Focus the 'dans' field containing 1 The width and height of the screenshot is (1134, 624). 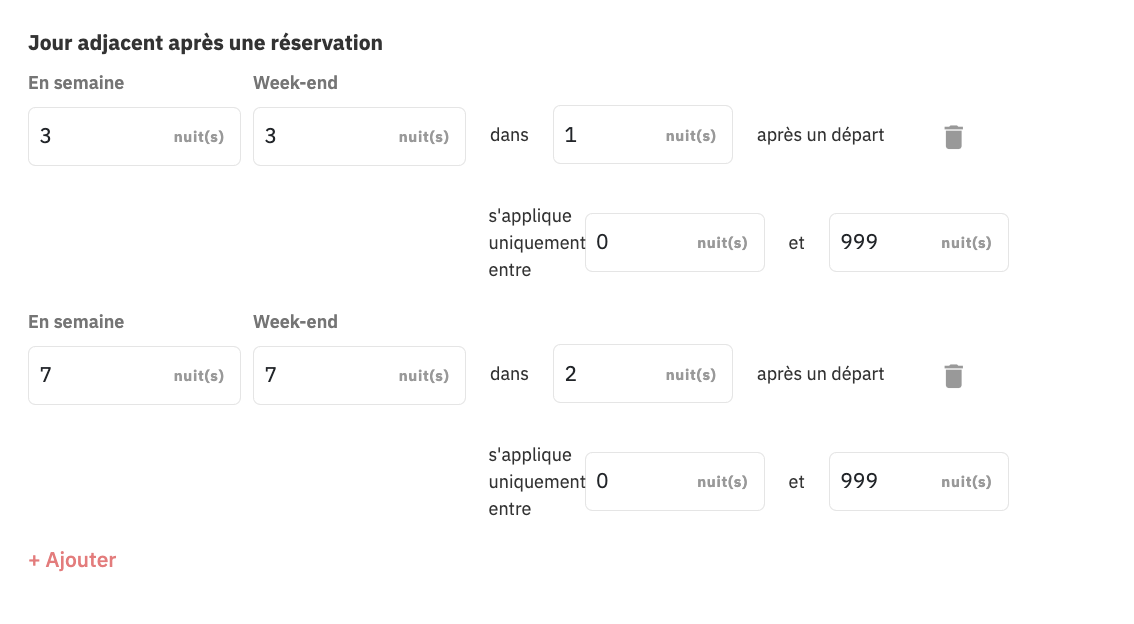coord(643,134)
